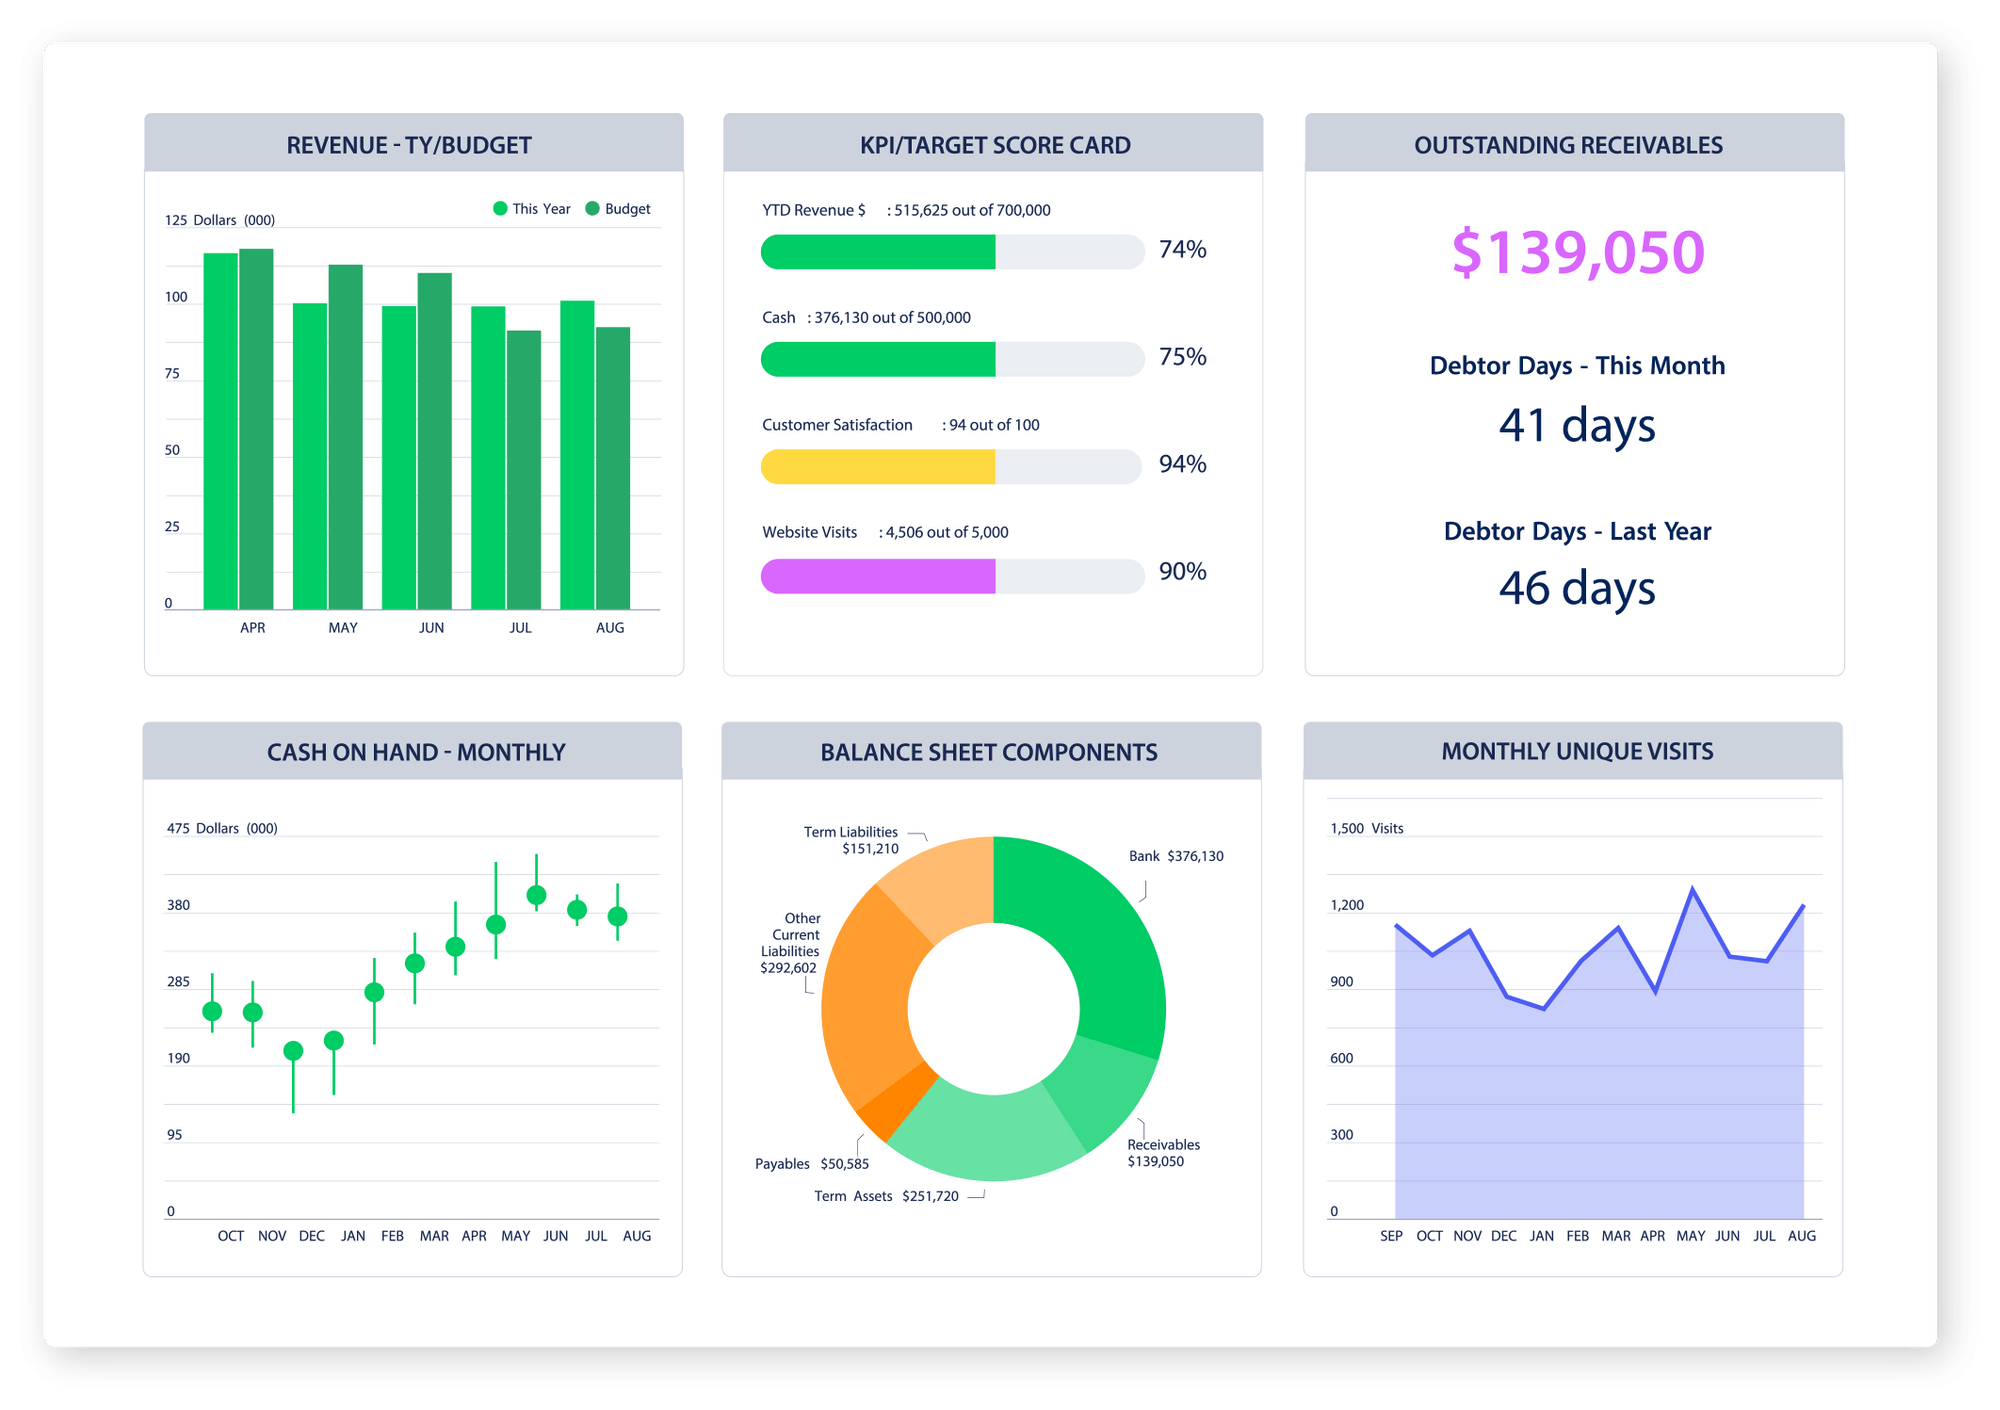Toggle the Budget legend dot
The width and height of the screenshot is (2000, 1410).
[x=592, y=209]
